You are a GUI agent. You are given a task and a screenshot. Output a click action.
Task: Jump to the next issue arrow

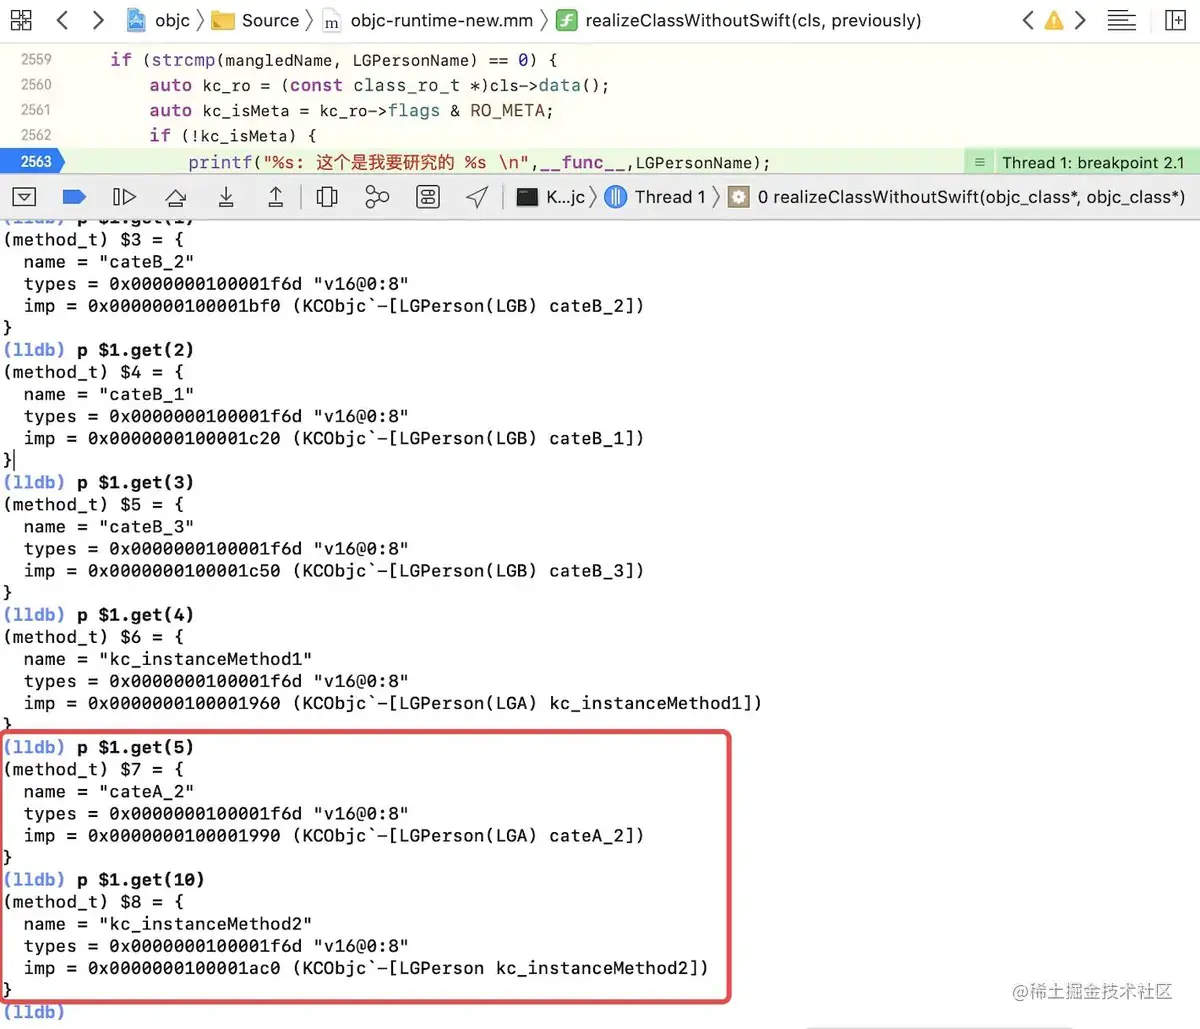[x=1080, y=20]
